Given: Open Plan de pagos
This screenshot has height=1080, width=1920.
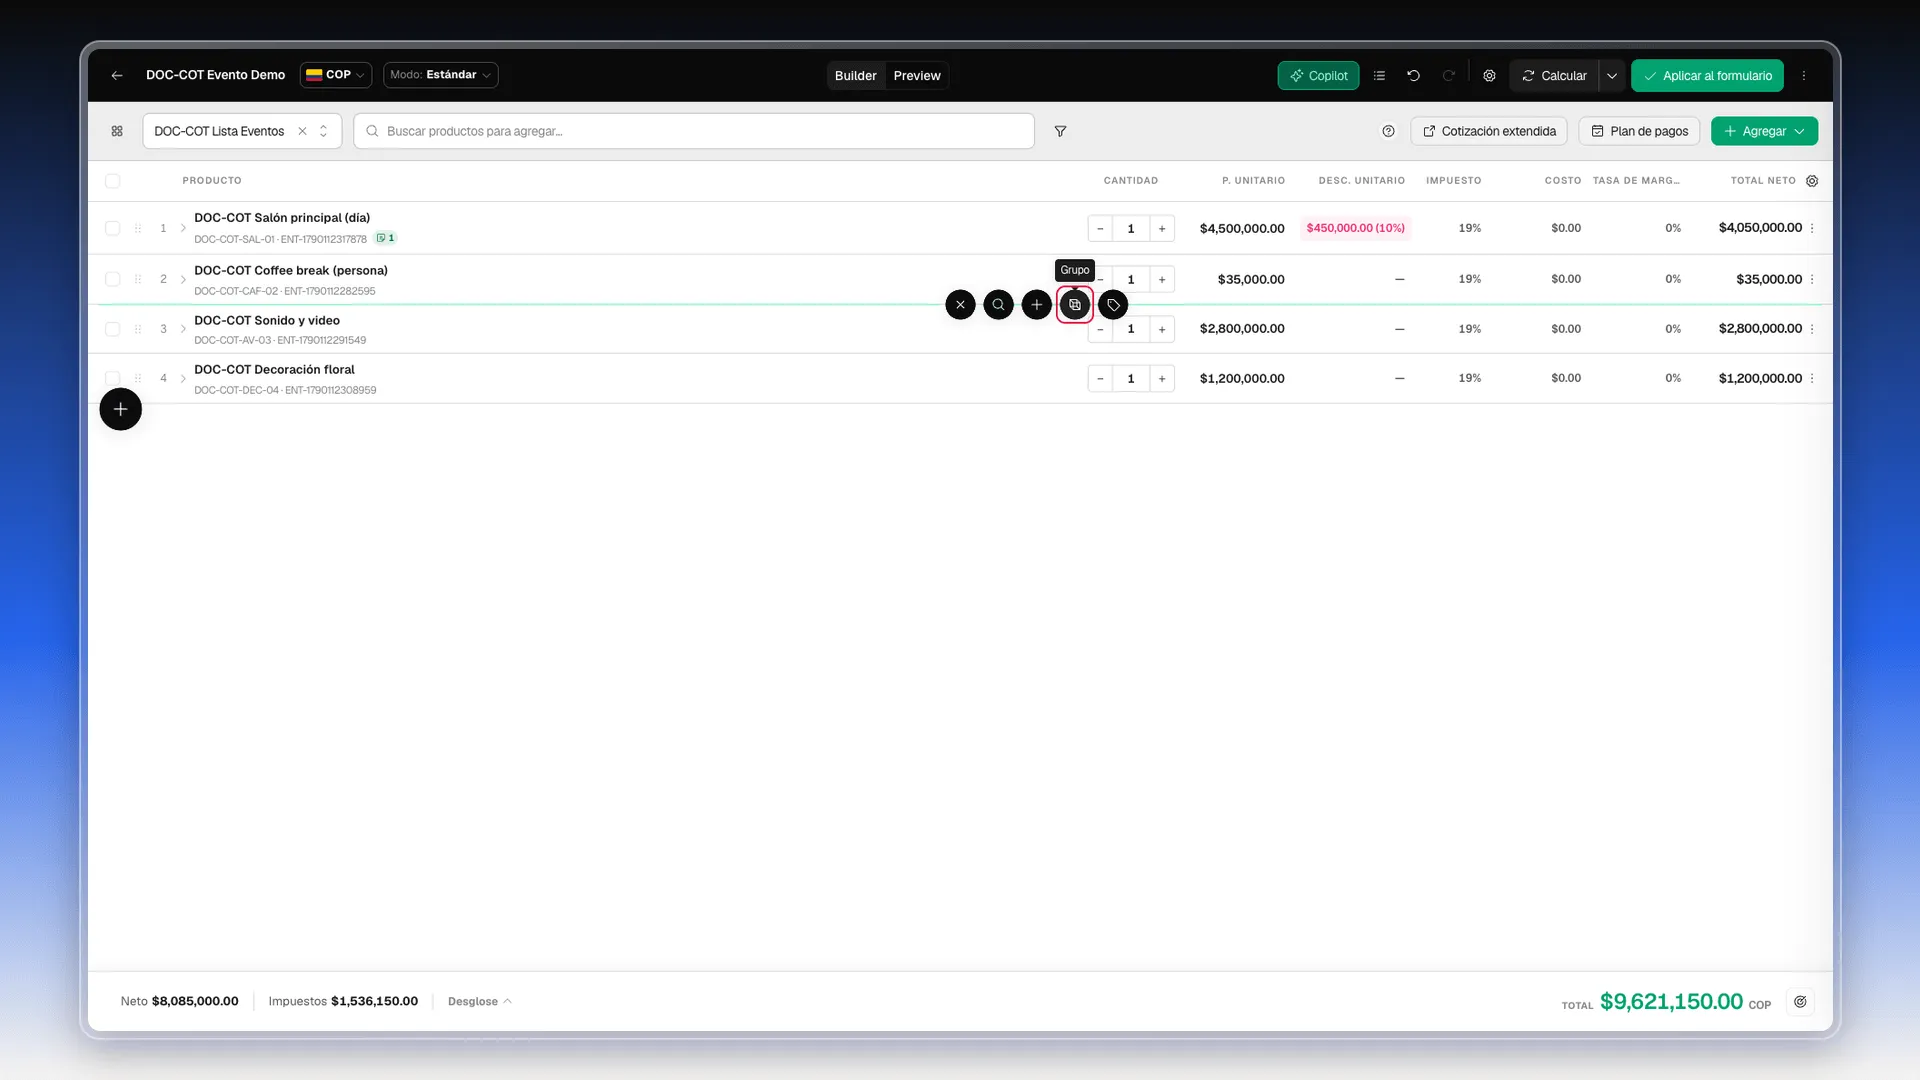Looking at the screenshot, I should (x=1639, y=131).
